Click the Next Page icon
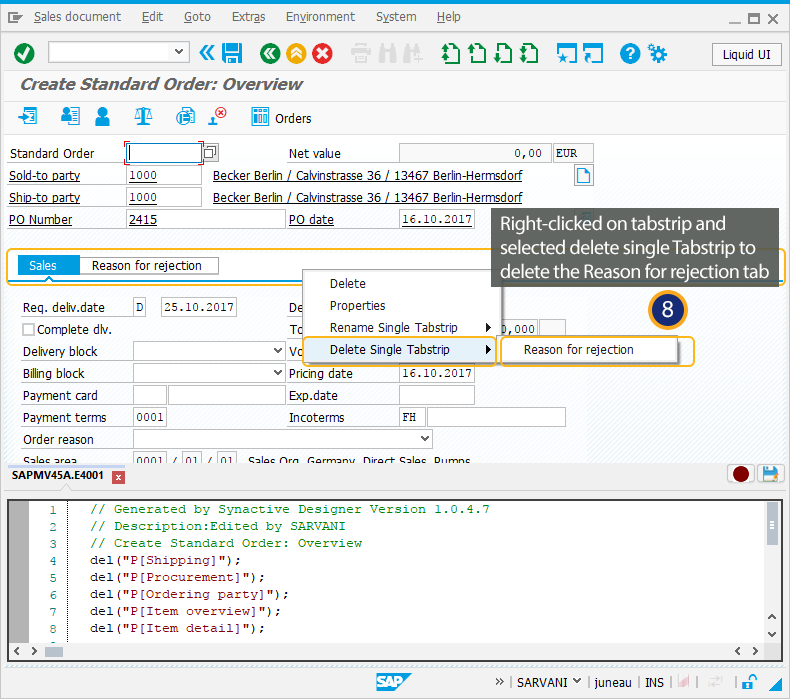This screenshot has height=699, width=790. (x=503, y=53)
